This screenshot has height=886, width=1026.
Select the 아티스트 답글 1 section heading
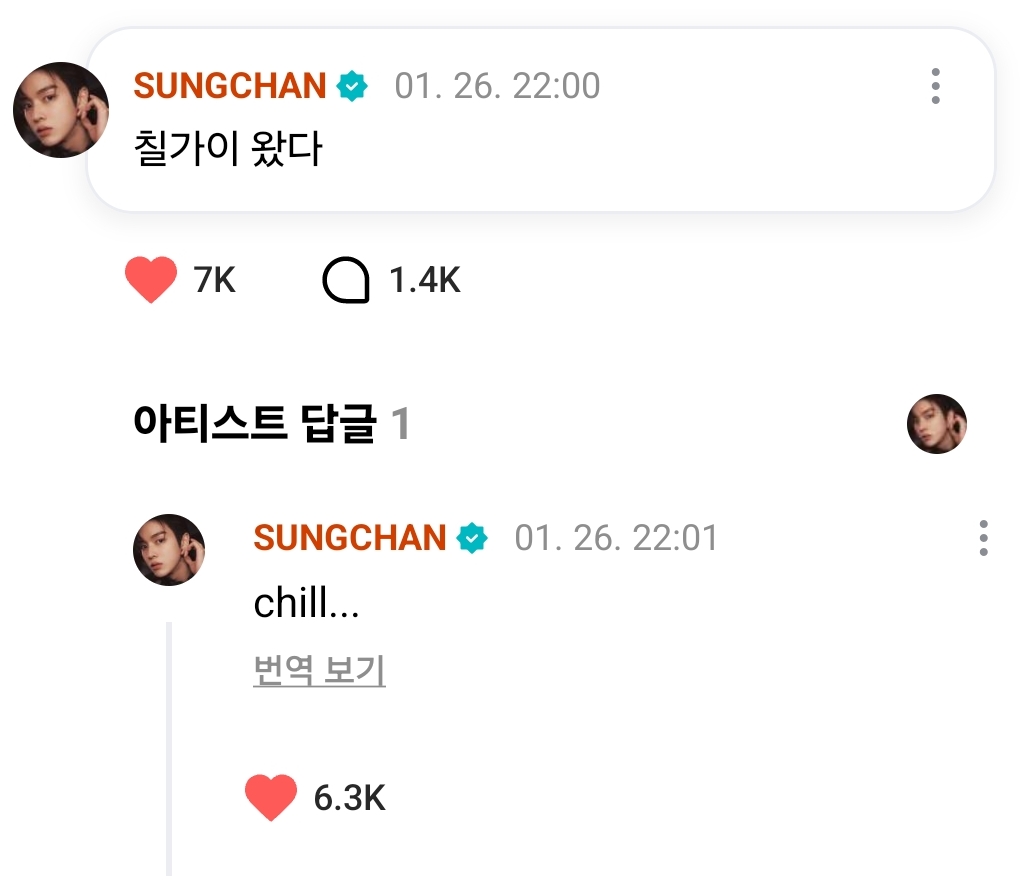tap(271, 426)
